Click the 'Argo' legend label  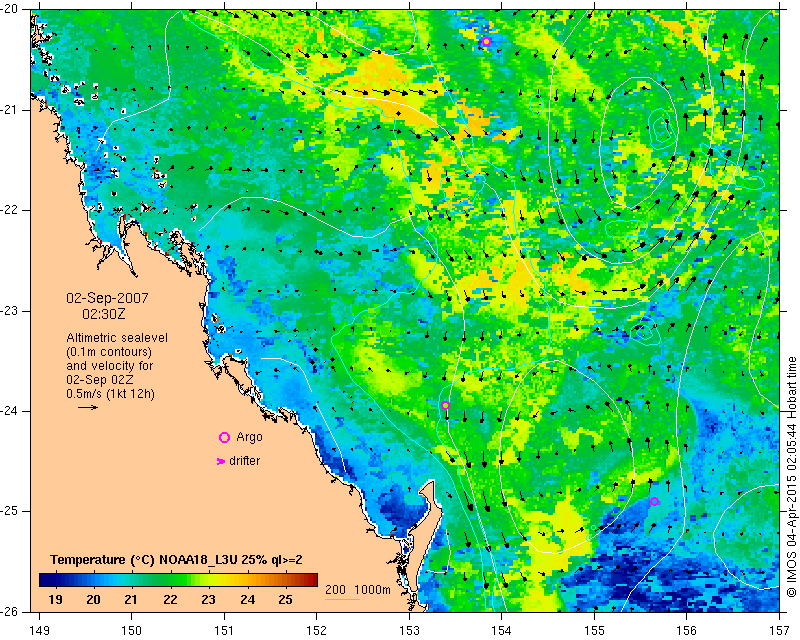pyautogui.click(x=249, y=437)
